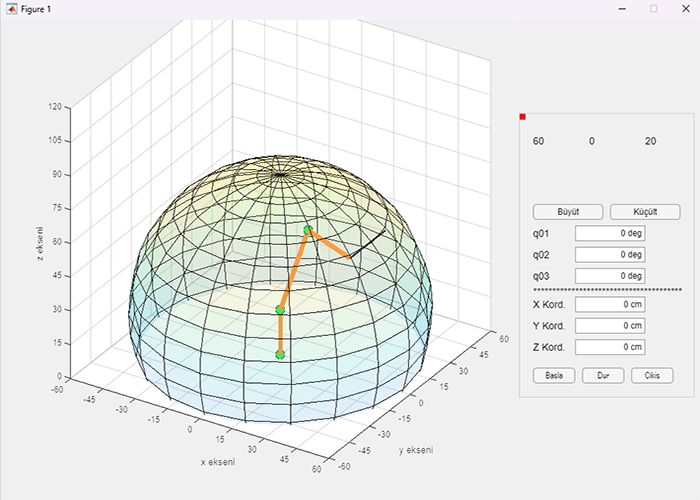Click the value 60 in the panel
The width and height of the screenshot is (700, 500).
538,141
